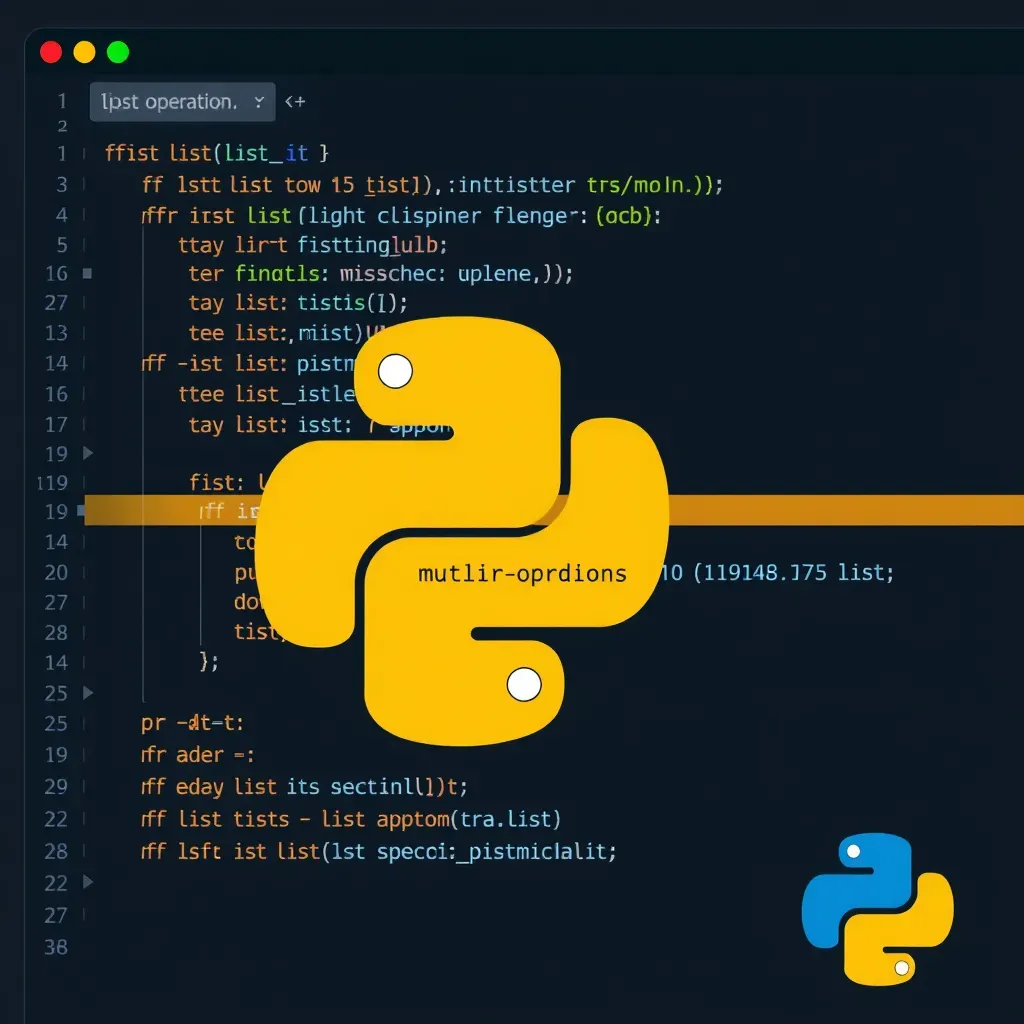
Task: Expand the fold arrow below the 'rff lsft ist list' line
Action: coord(88,882)
